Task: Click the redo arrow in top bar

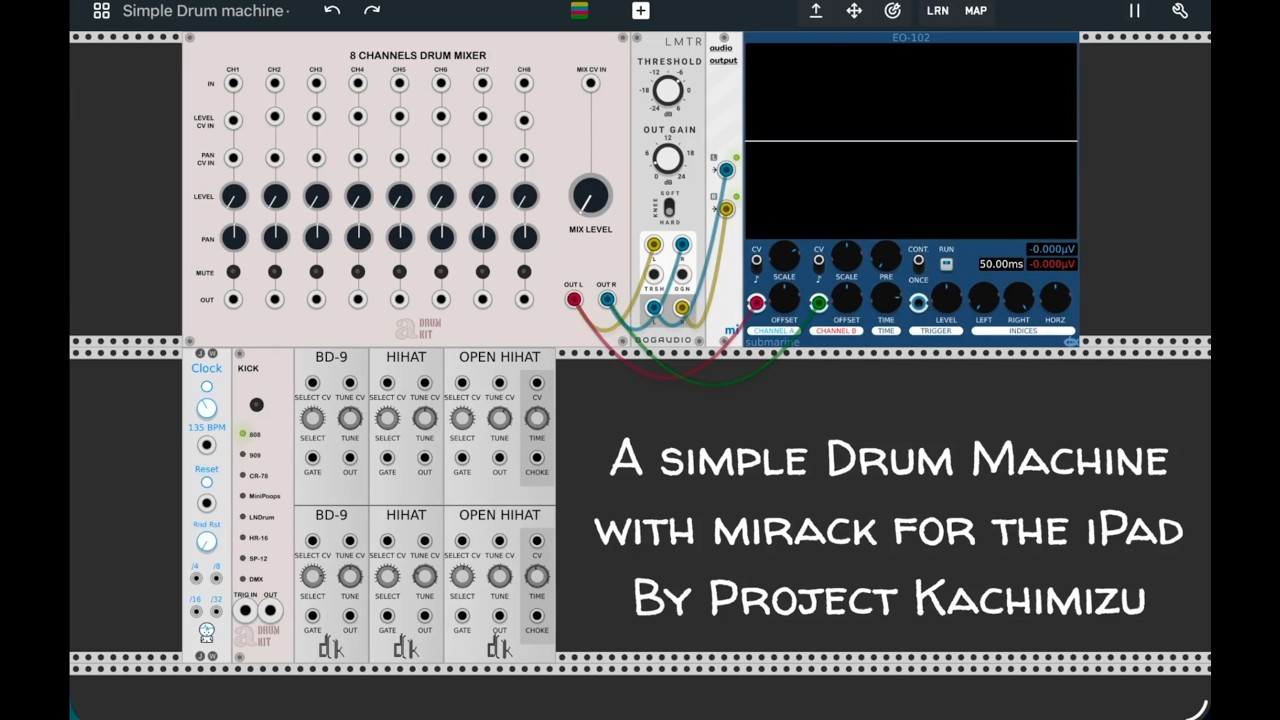Action: [x=372, y=11]
